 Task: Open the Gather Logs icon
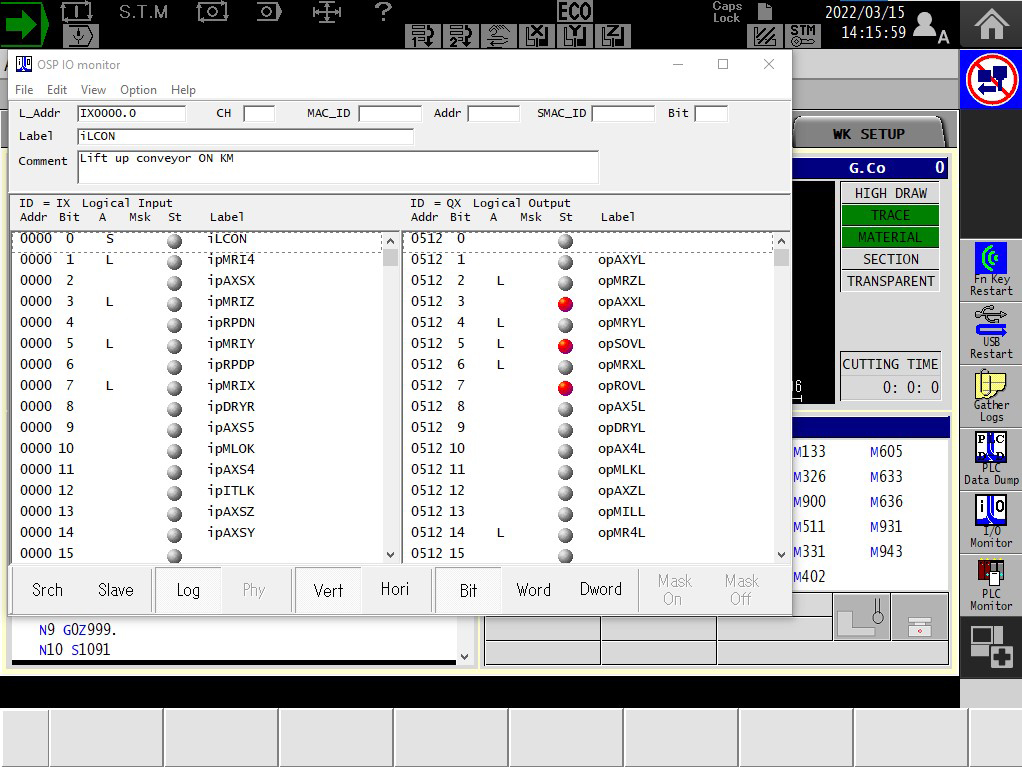tap(991, 395)
